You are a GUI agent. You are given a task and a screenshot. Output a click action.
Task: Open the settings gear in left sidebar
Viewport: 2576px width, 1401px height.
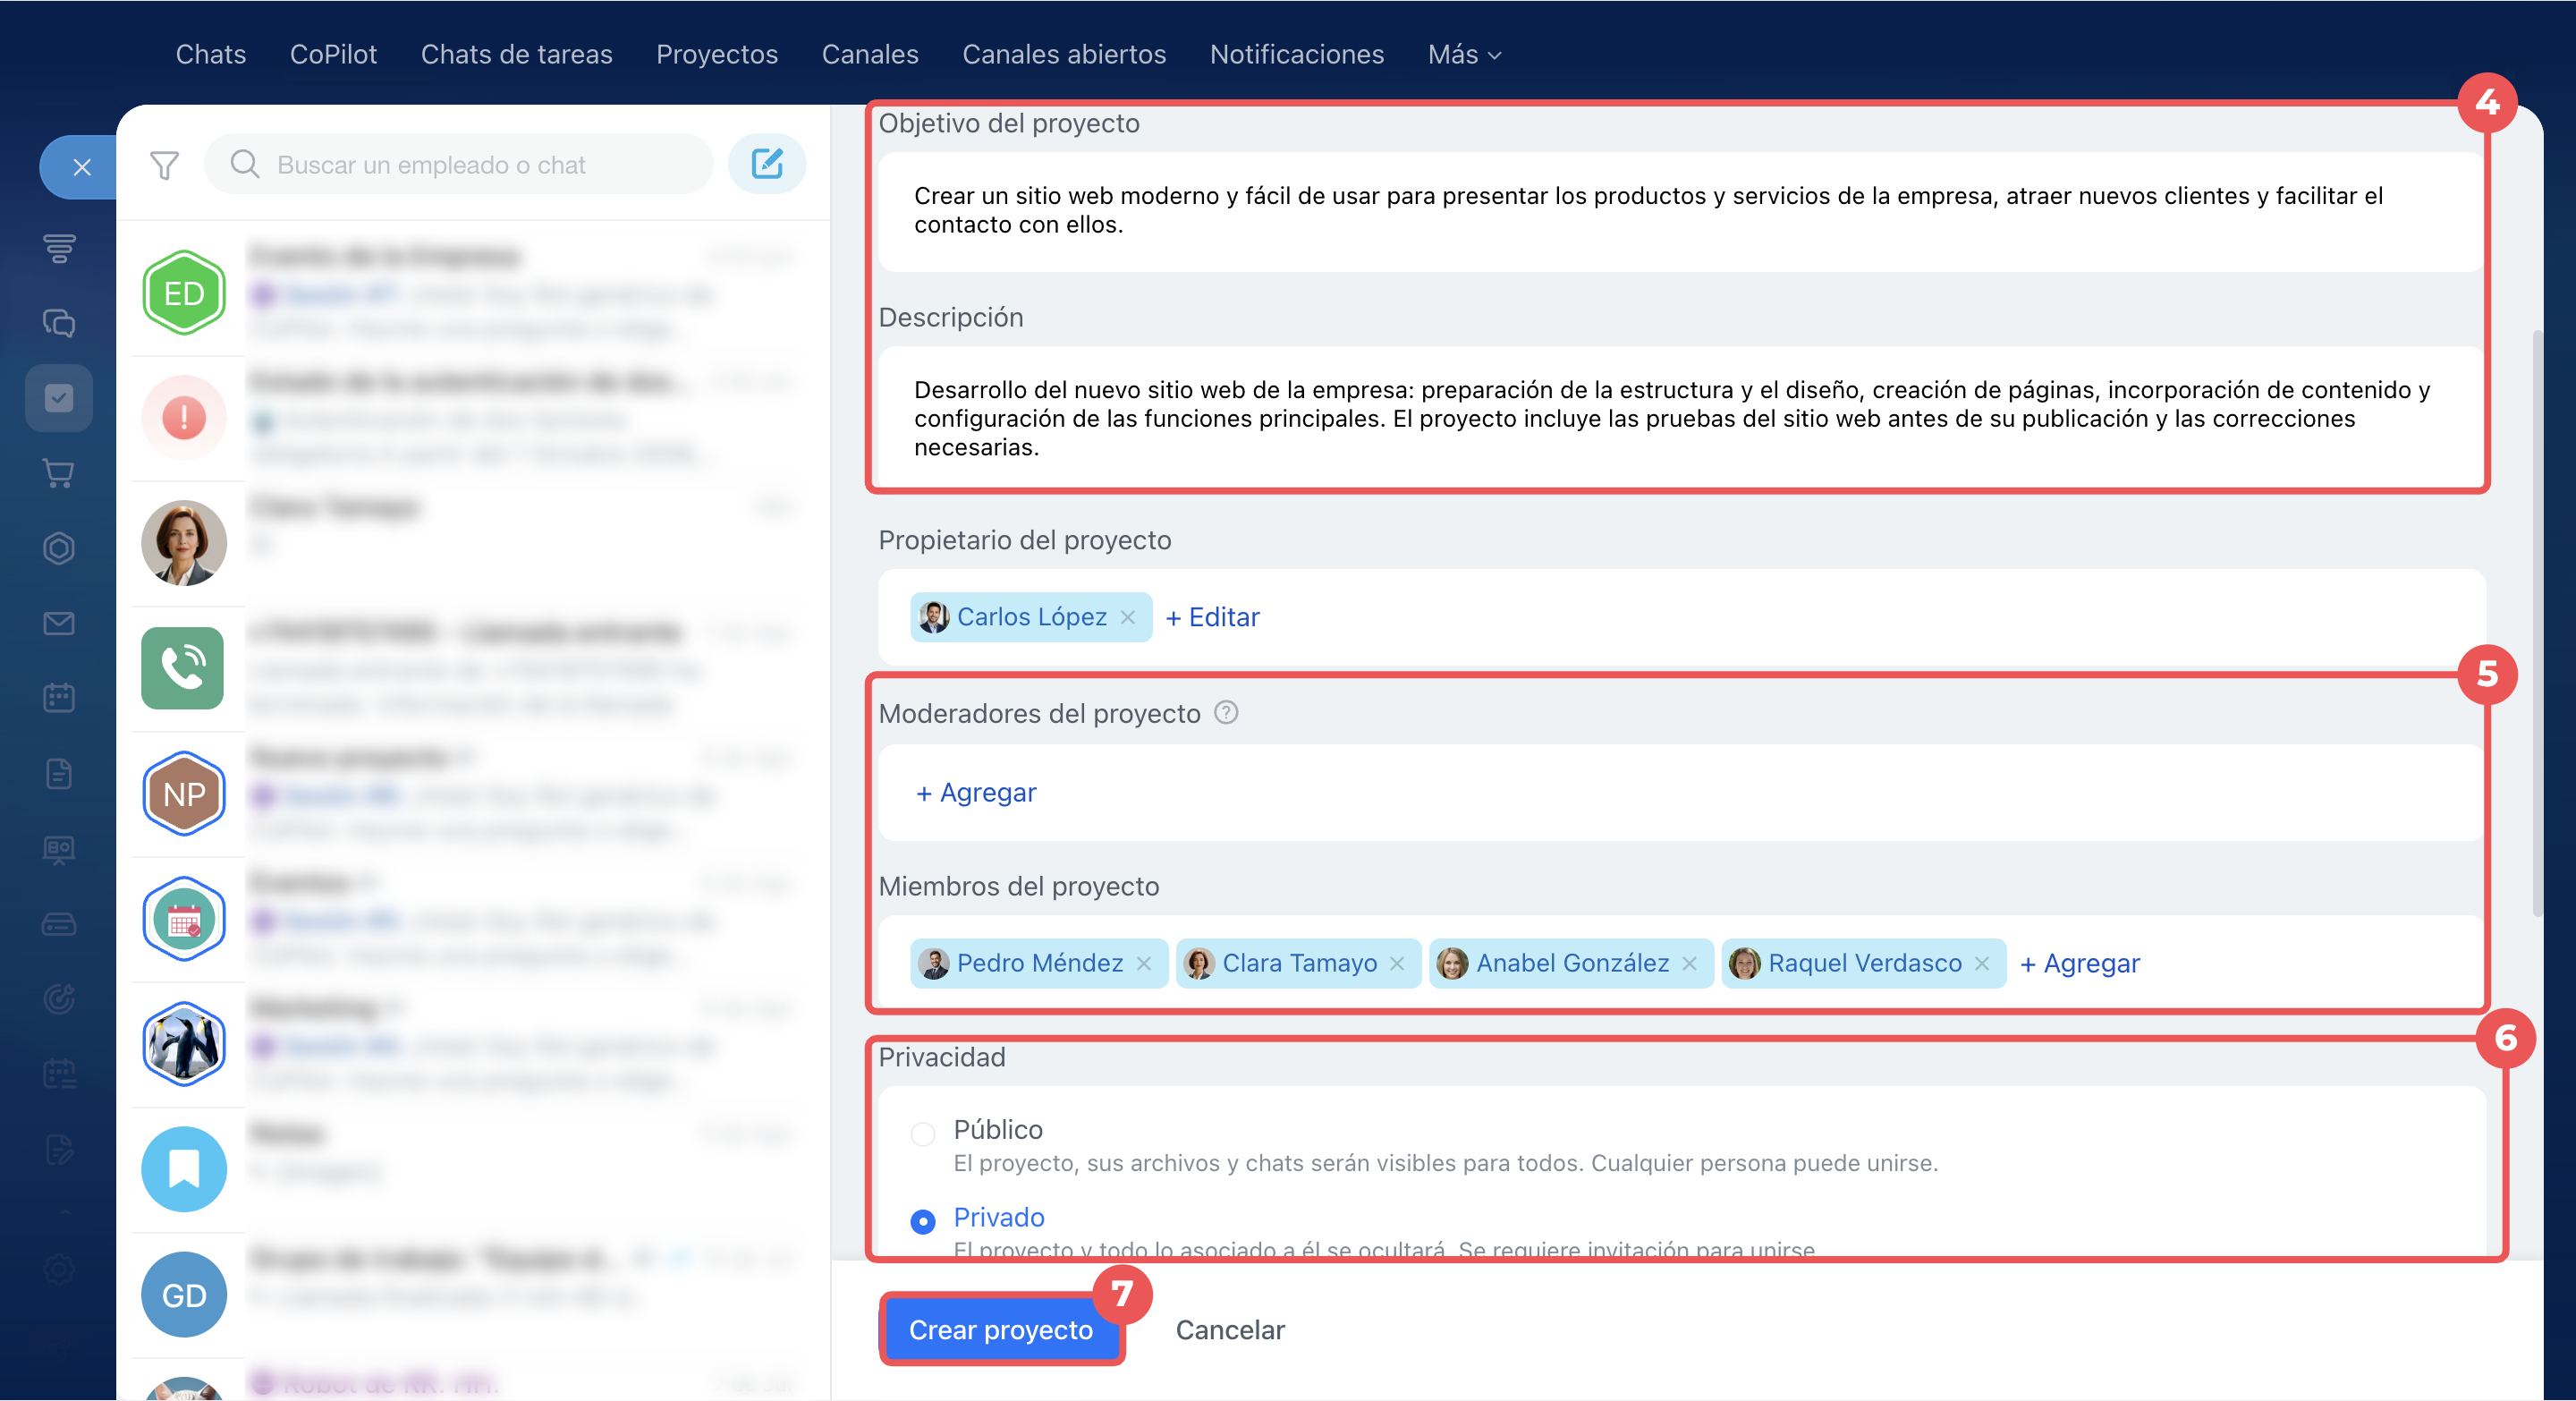pos(59,1269)
